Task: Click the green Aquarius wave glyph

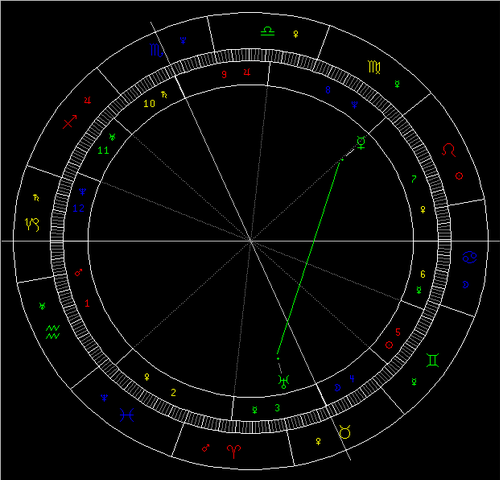Action: point(53,332)
